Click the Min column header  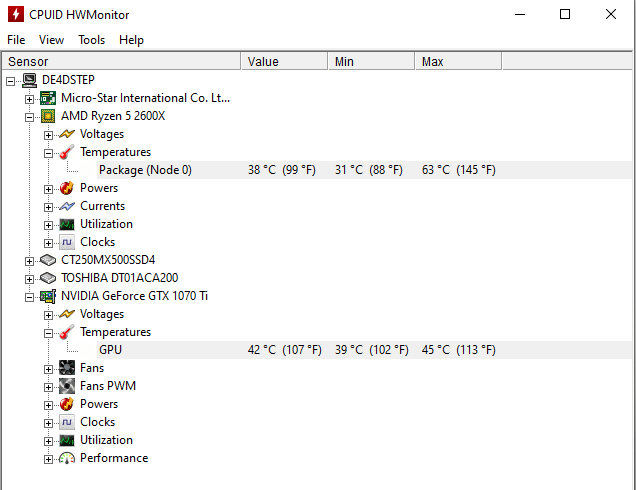tap(372, 62)
